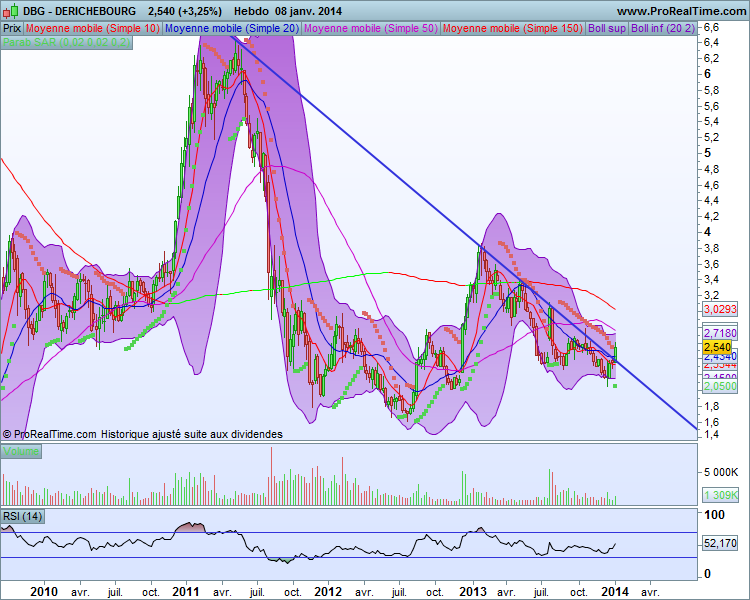Click the 2,540 (+3,25%) quote text

(185, 11)
